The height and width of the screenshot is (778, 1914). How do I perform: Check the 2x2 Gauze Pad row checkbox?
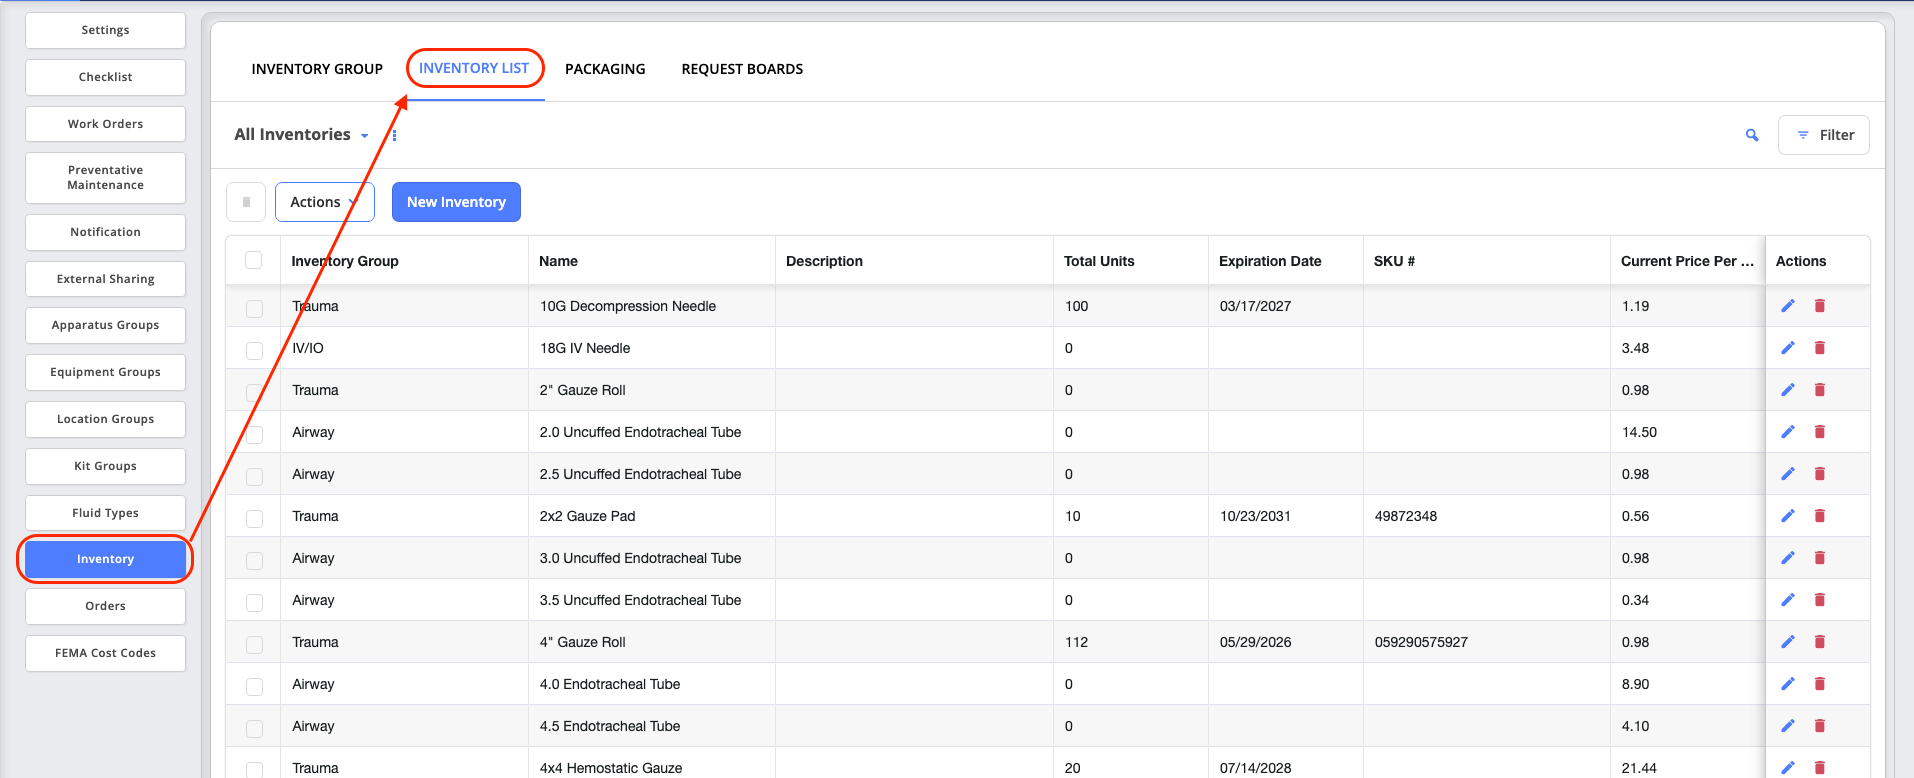pyautogui.click(x=254, y=519)
